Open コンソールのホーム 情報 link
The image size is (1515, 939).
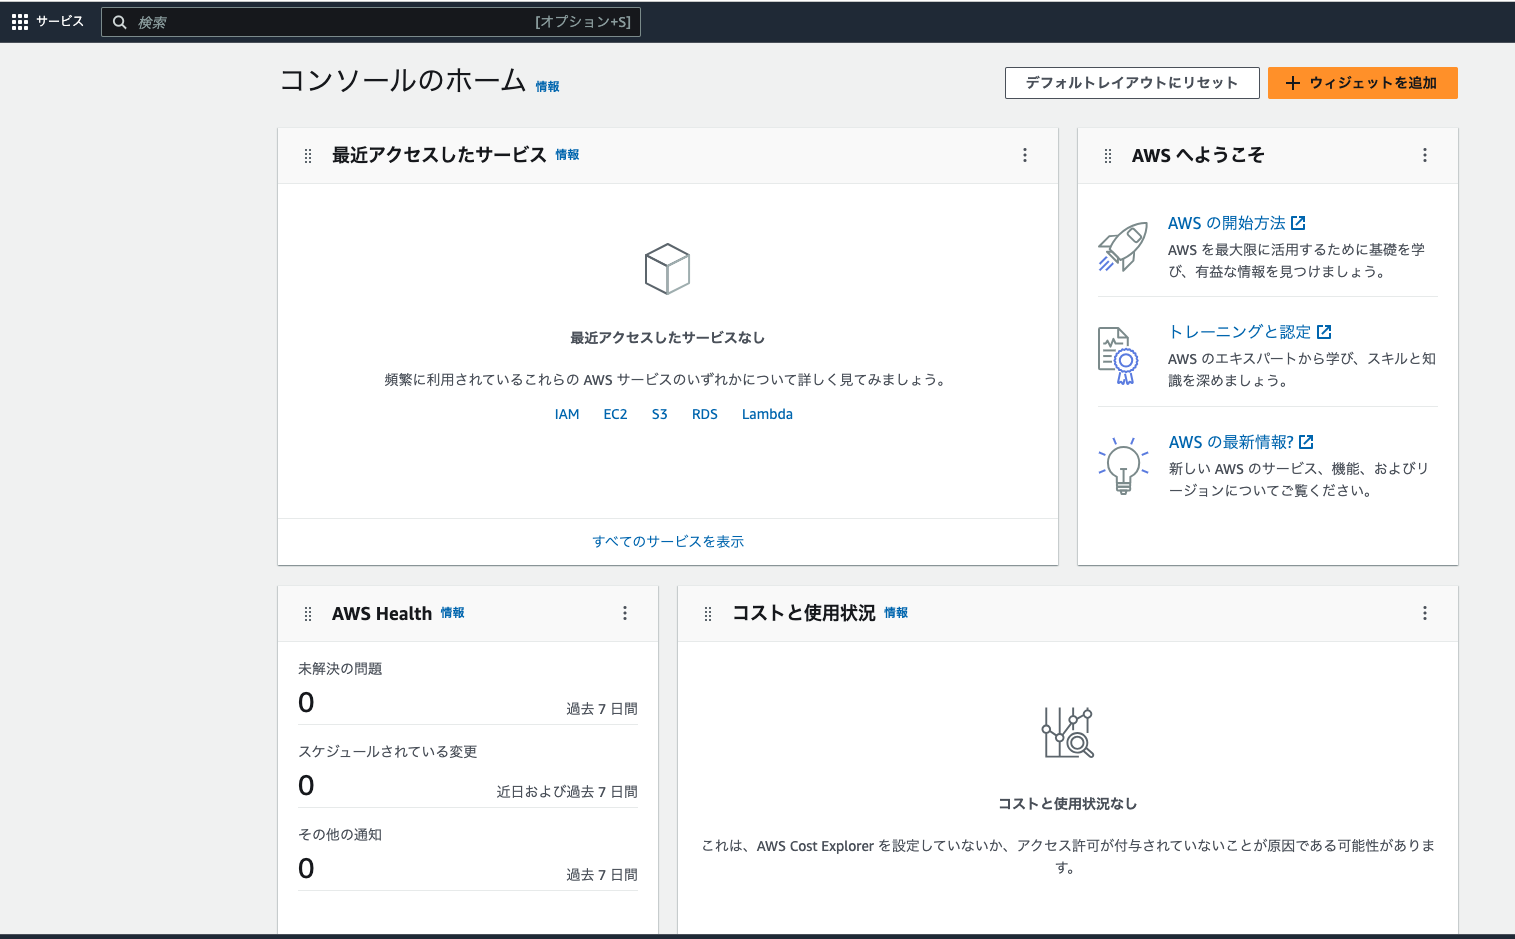tap(547, 87)
